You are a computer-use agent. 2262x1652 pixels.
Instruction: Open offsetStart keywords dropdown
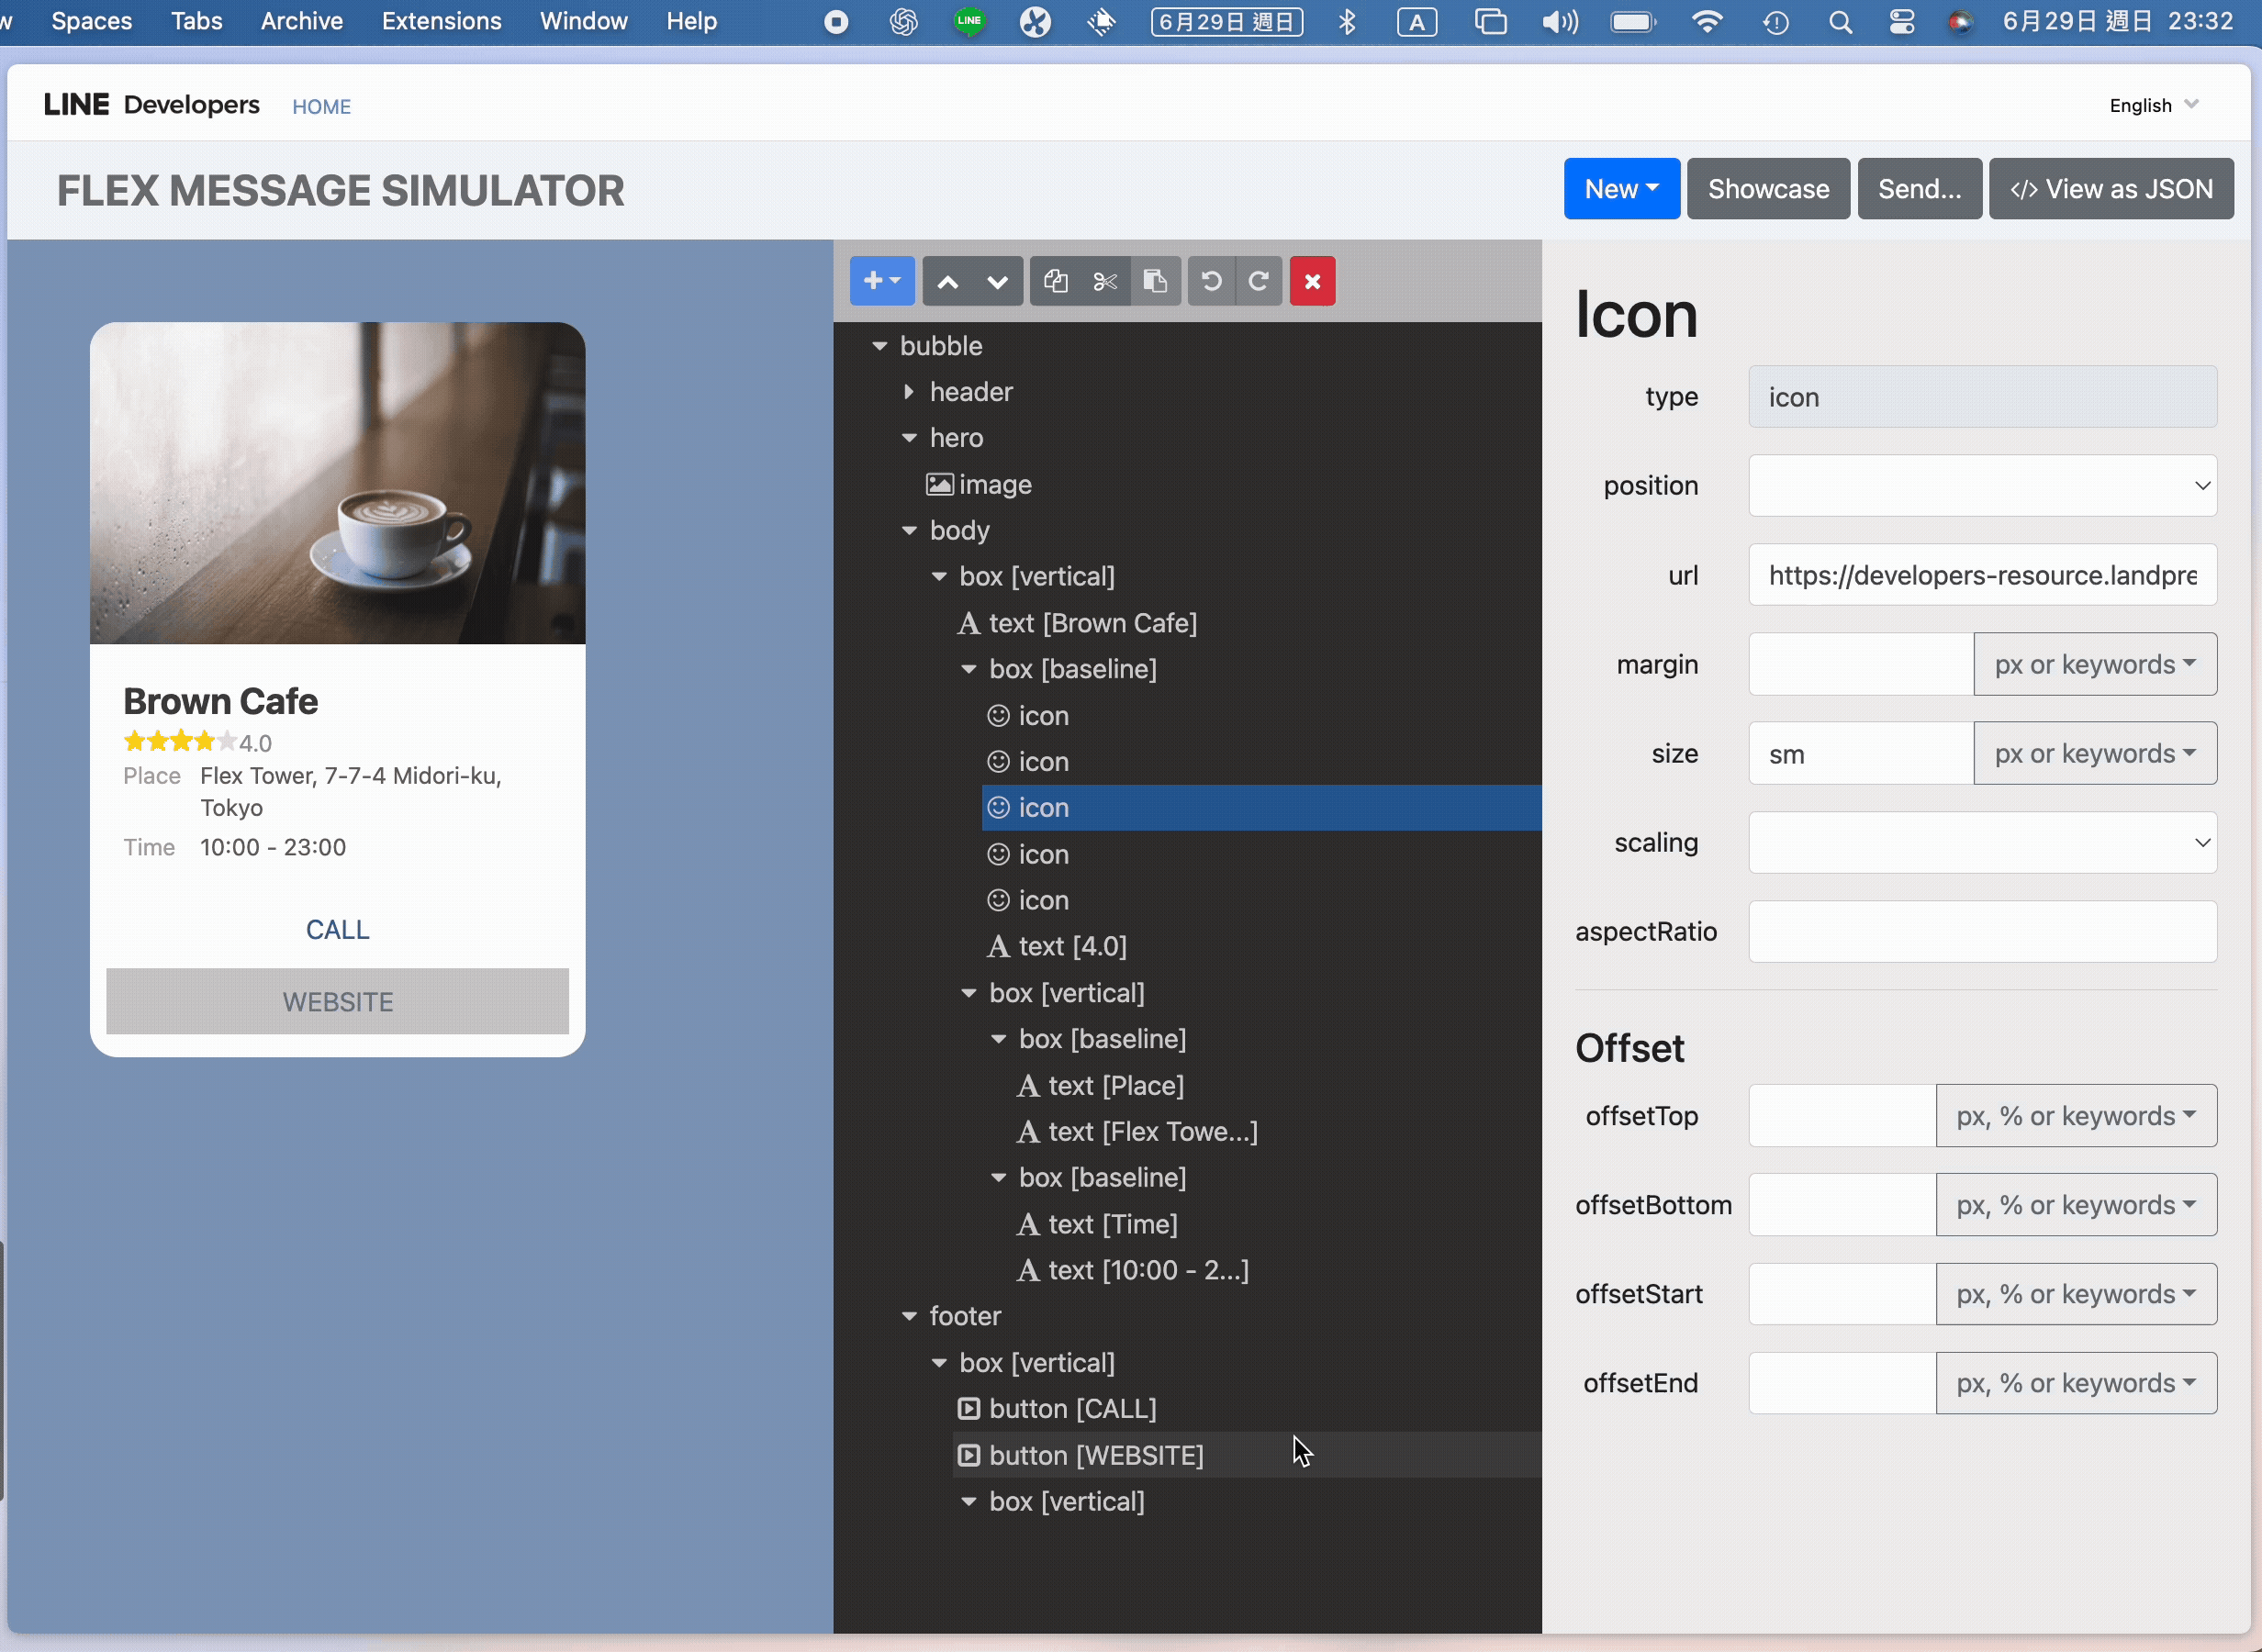click(x=2076, y=1294)
